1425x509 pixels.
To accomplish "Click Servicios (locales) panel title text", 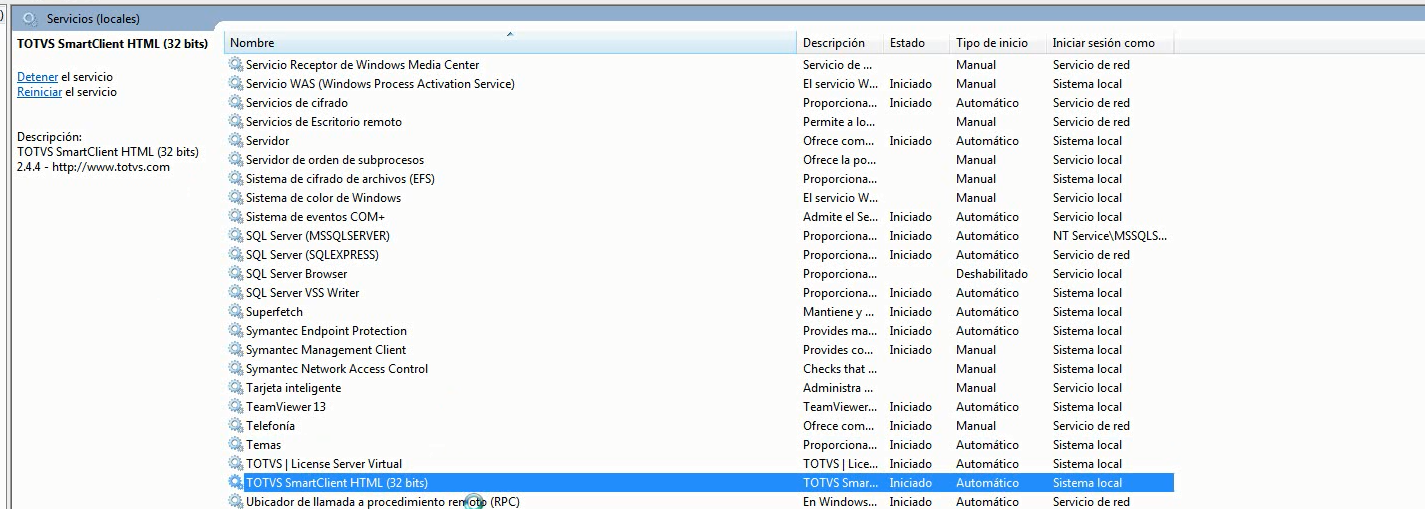I will [93, 19].
